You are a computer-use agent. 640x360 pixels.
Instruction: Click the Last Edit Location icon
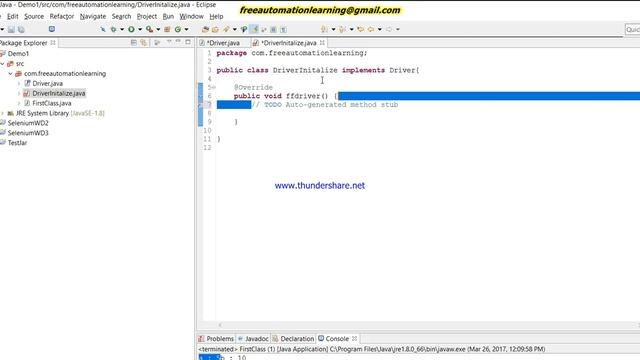[360, 29]
